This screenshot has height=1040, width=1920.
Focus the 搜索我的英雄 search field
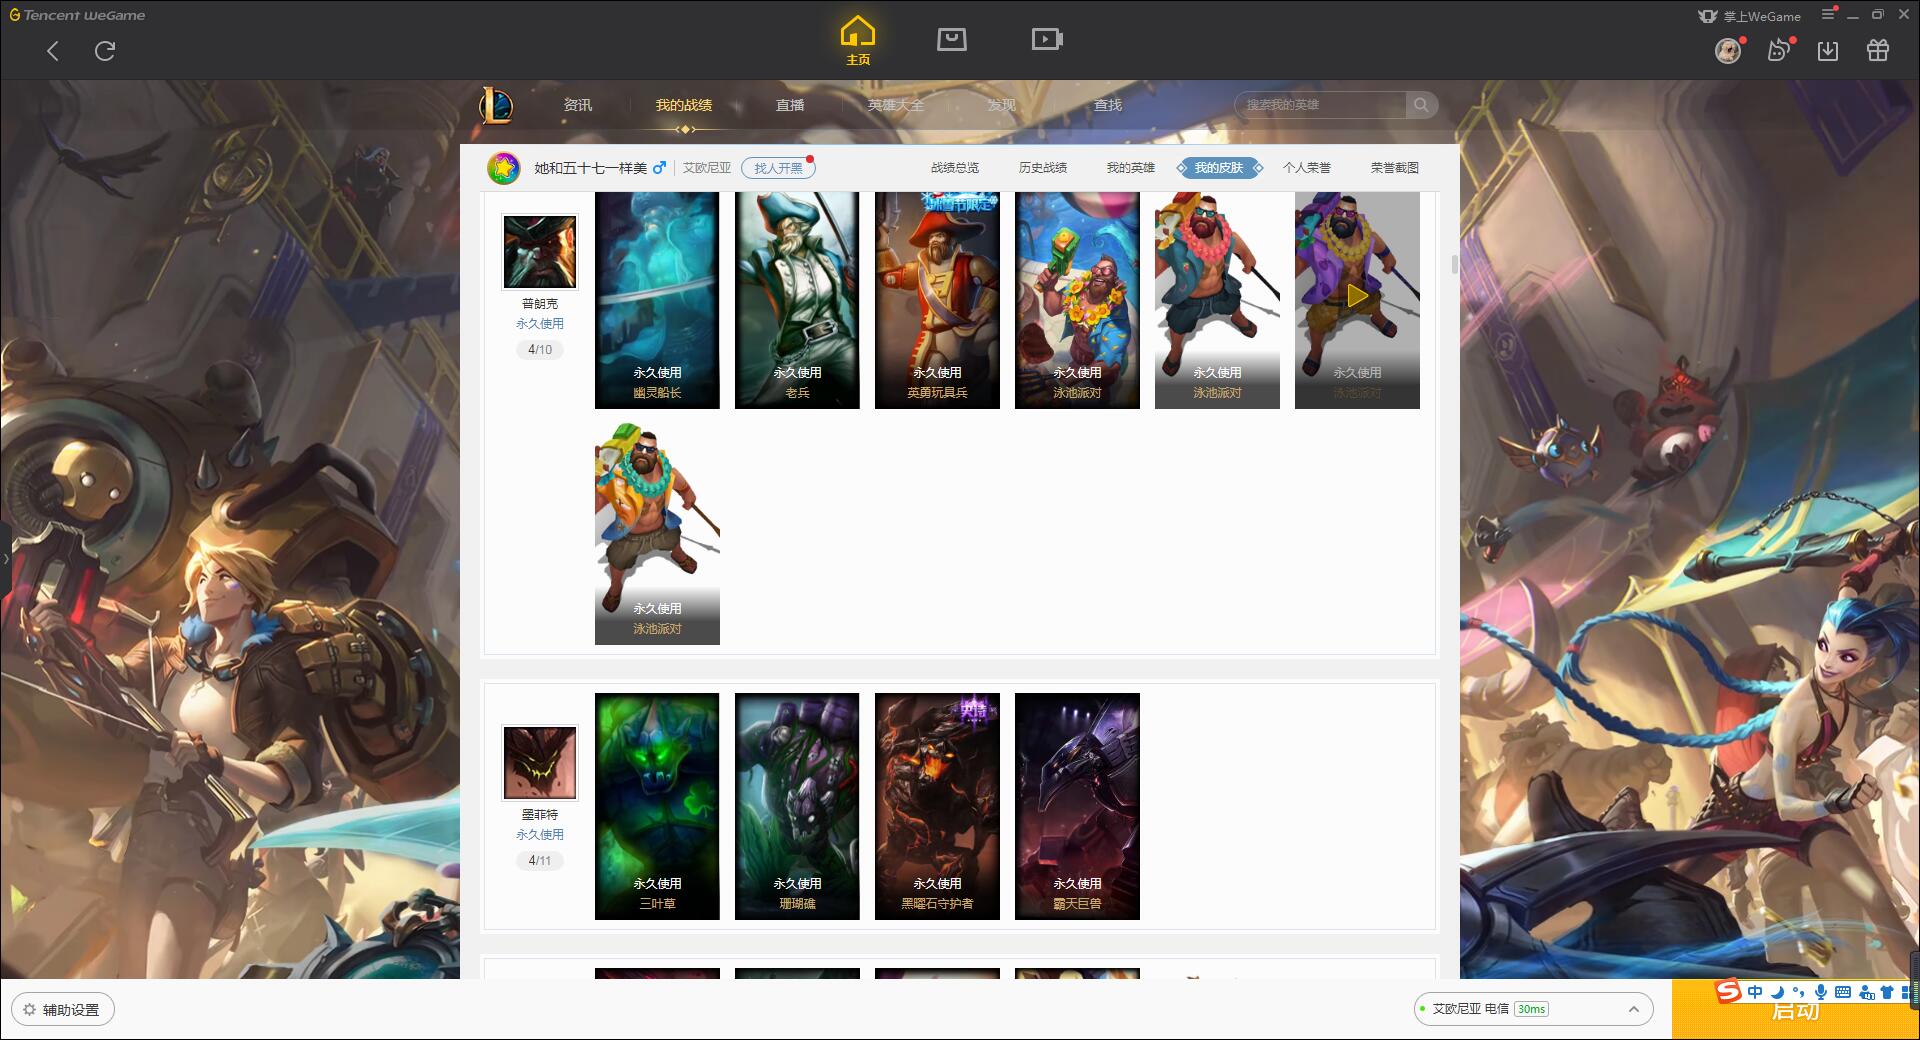point(1321,105)
